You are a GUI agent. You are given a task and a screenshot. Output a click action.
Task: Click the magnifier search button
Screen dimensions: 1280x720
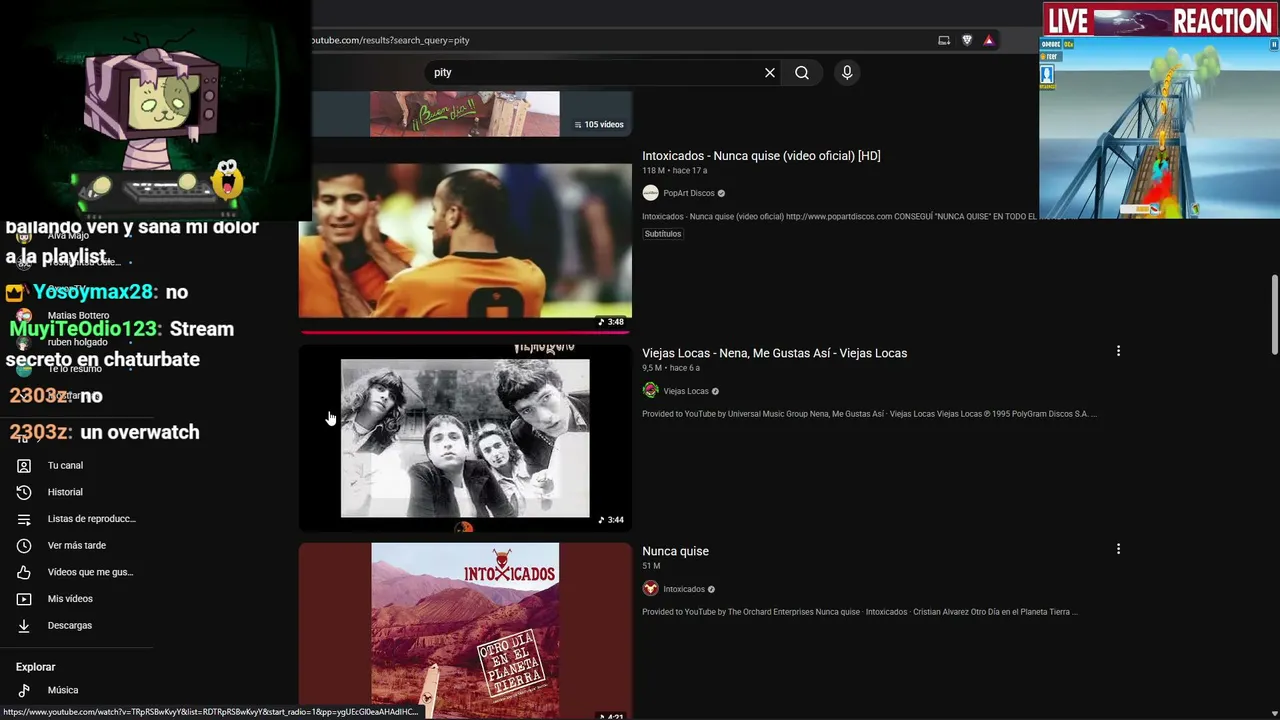(802, 73)
